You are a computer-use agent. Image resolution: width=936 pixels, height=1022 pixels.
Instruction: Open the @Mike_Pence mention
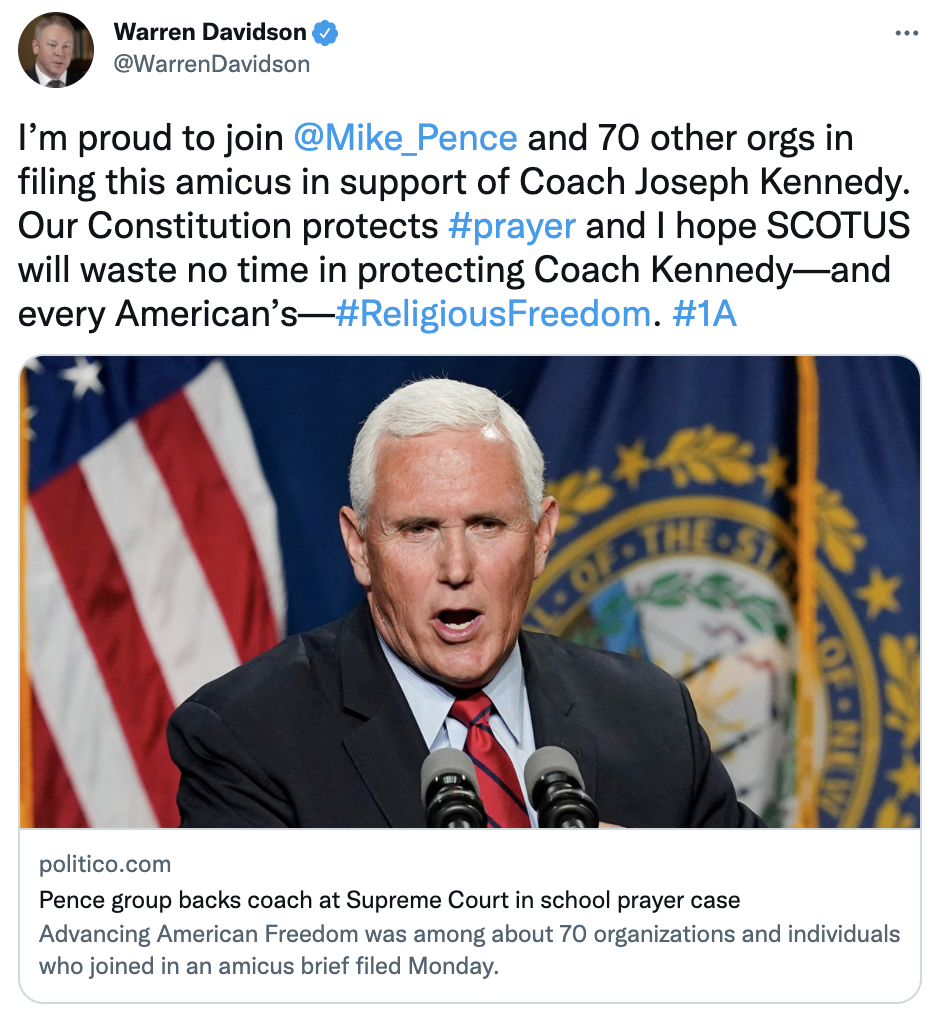405,138
